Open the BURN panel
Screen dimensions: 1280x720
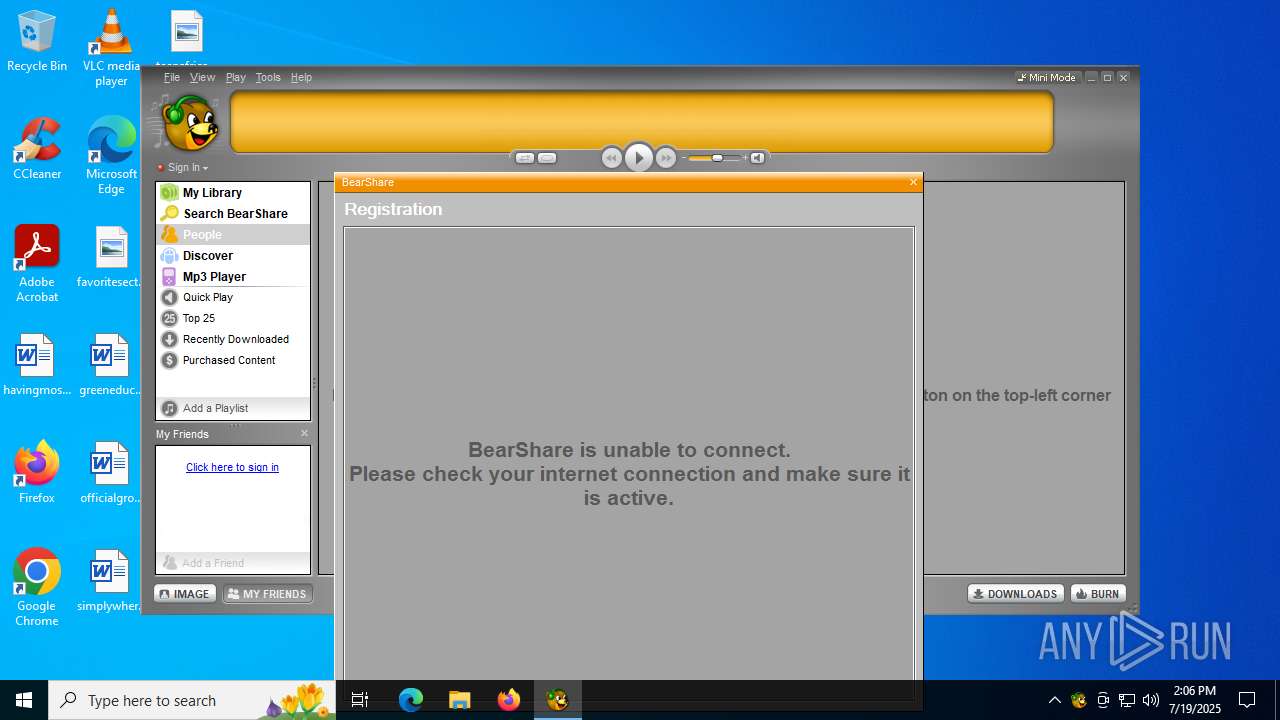1098,594
